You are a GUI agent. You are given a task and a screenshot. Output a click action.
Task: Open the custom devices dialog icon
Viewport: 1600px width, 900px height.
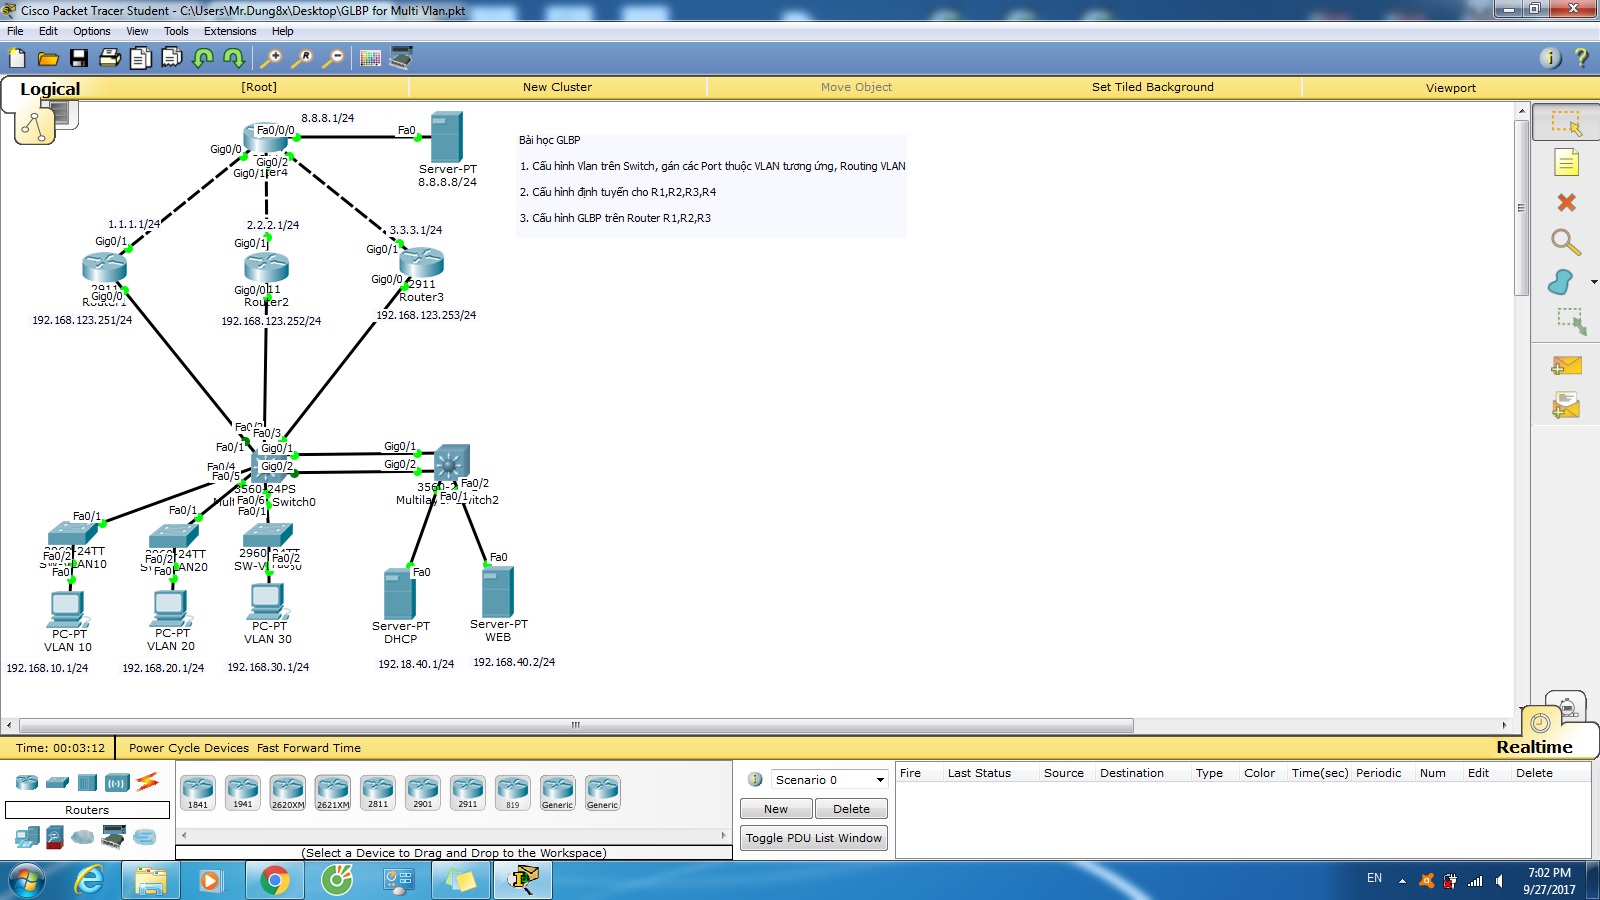[401, 58]
